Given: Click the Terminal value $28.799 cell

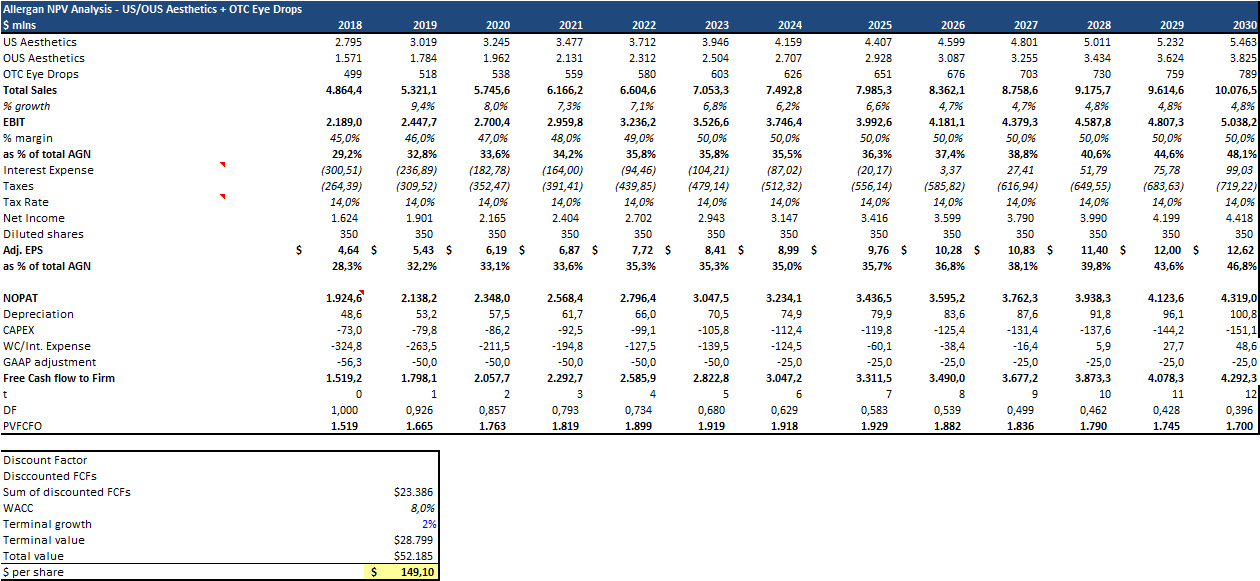Looking at the screenshot, I should (x=415, y=539).
